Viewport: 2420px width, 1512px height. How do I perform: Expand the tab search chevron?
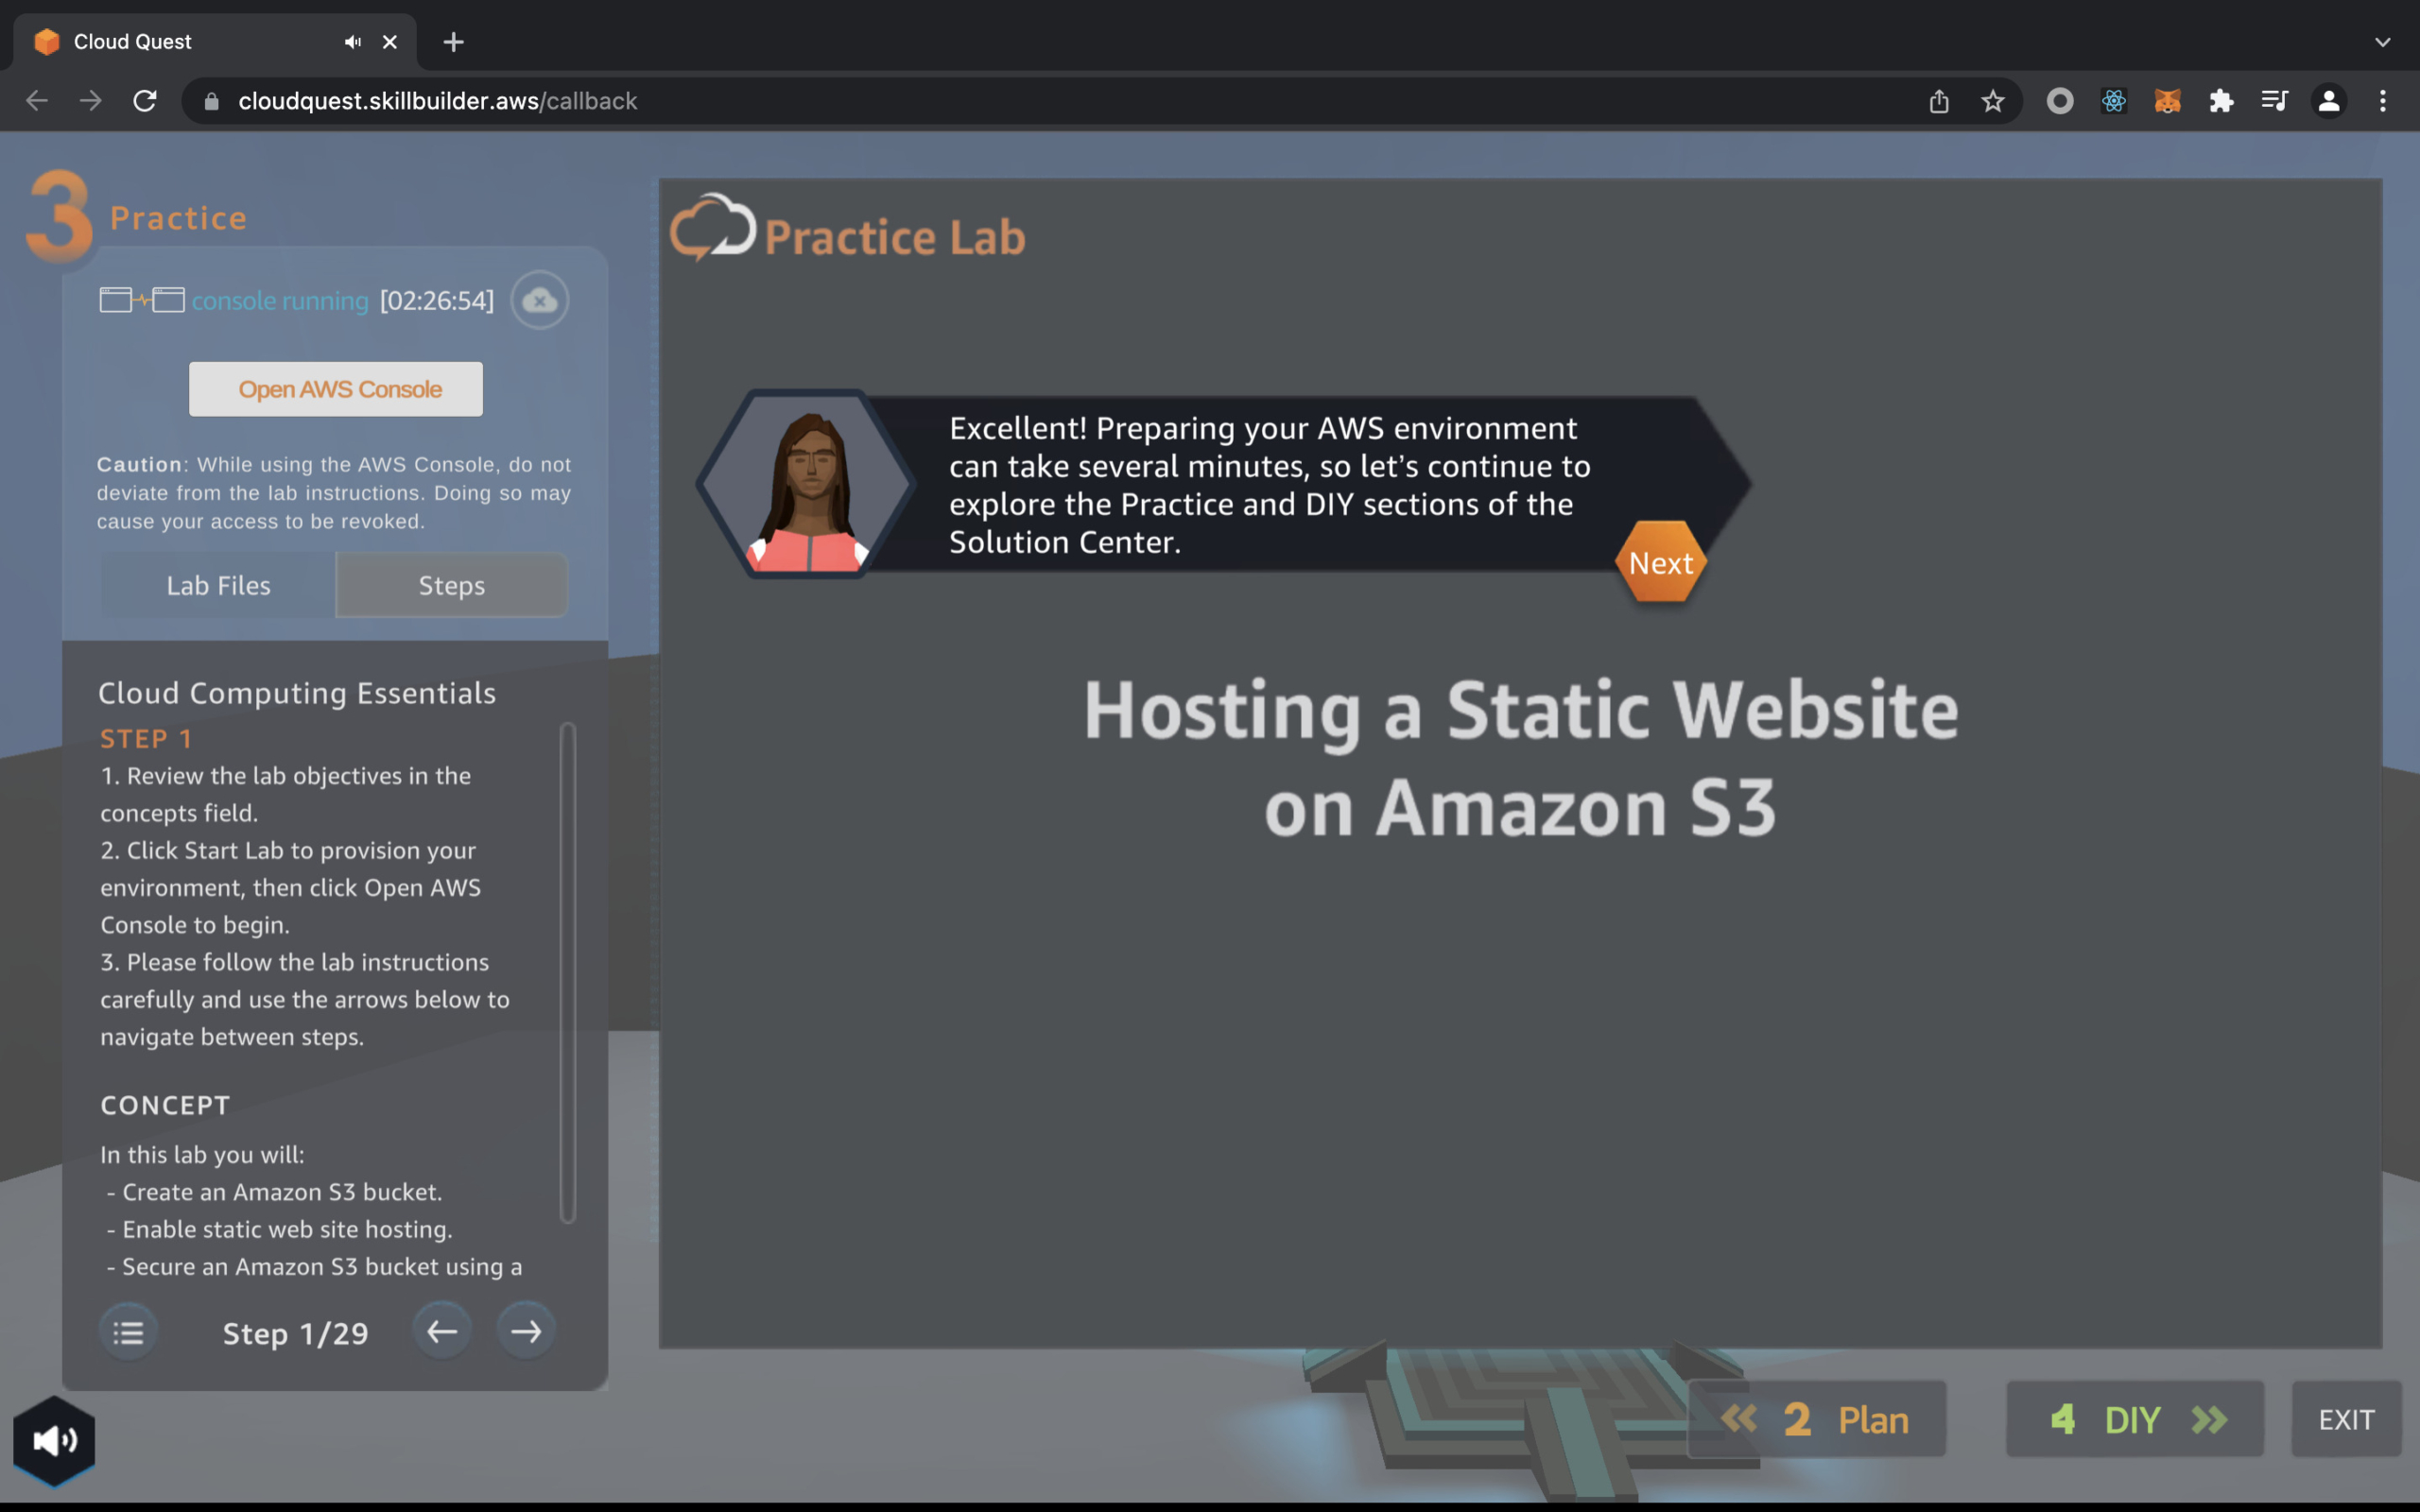pos(2383,42)
